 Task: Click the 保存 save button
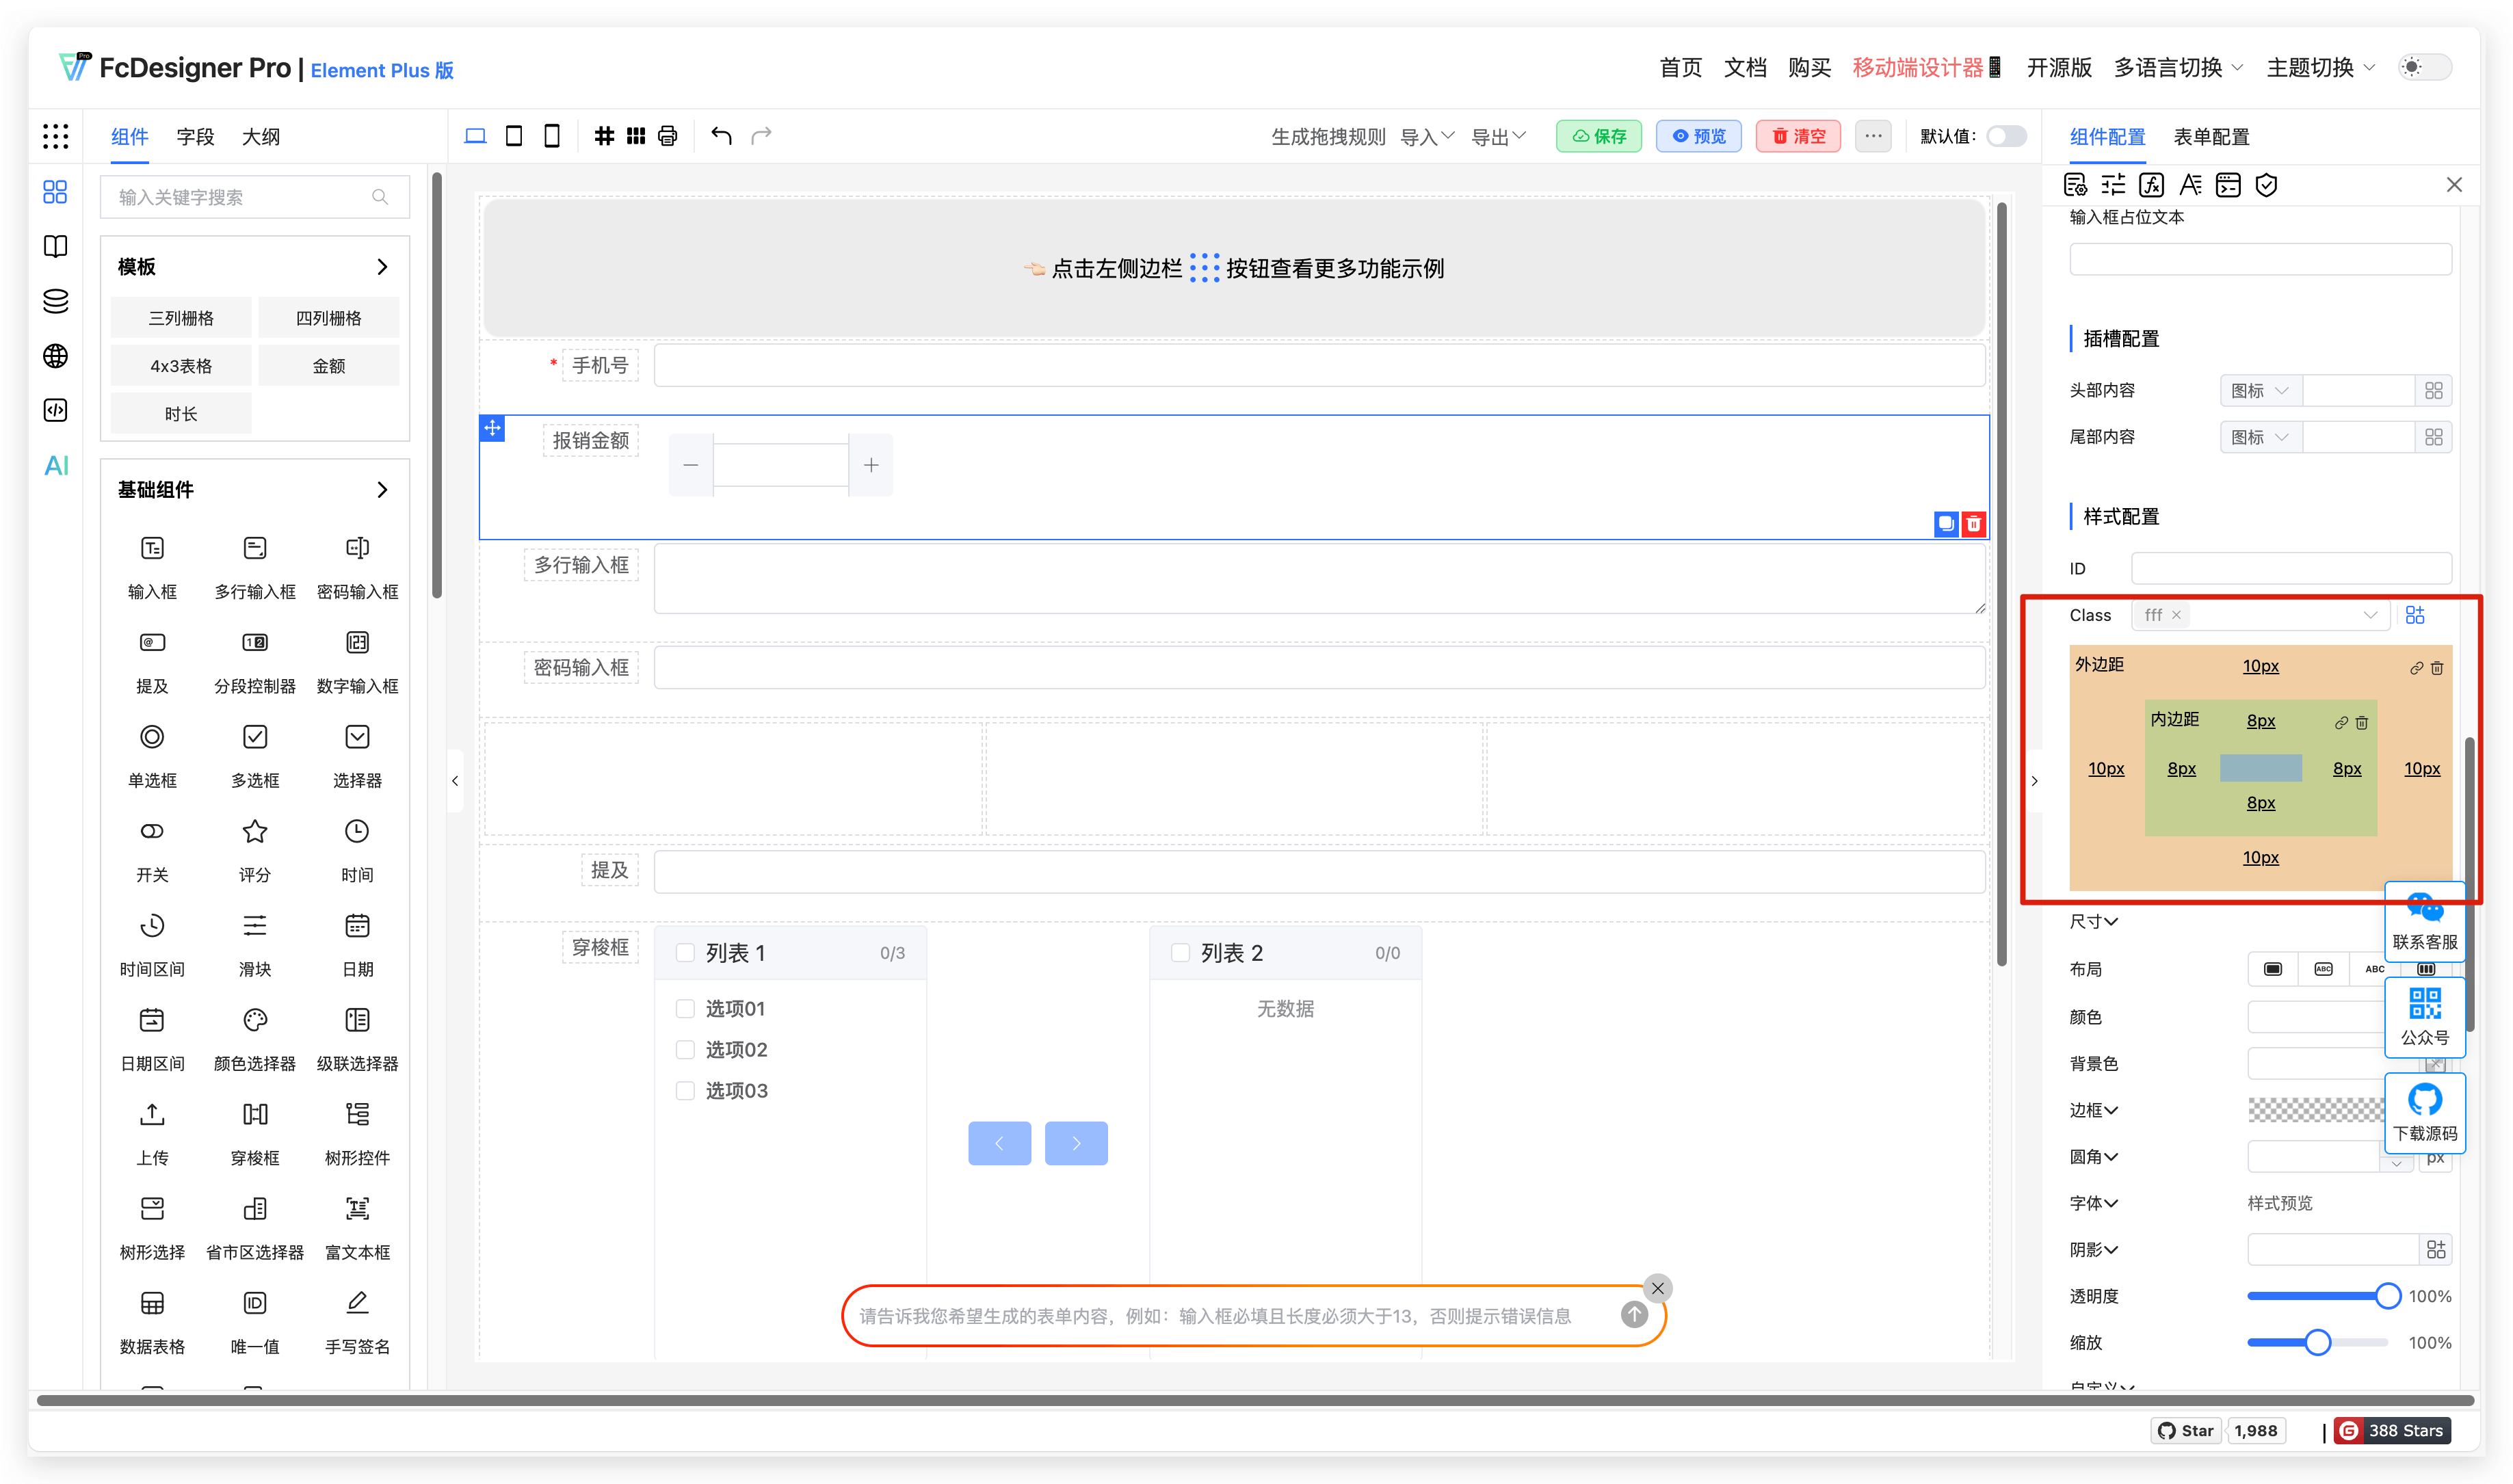[x=1598, y=136]
